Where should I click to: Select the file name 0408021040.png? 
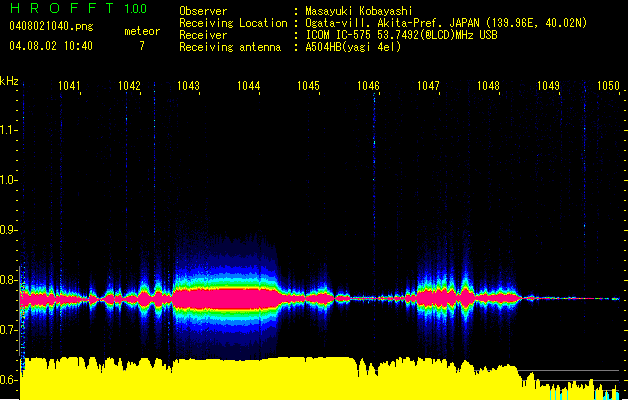coord(51,26)
